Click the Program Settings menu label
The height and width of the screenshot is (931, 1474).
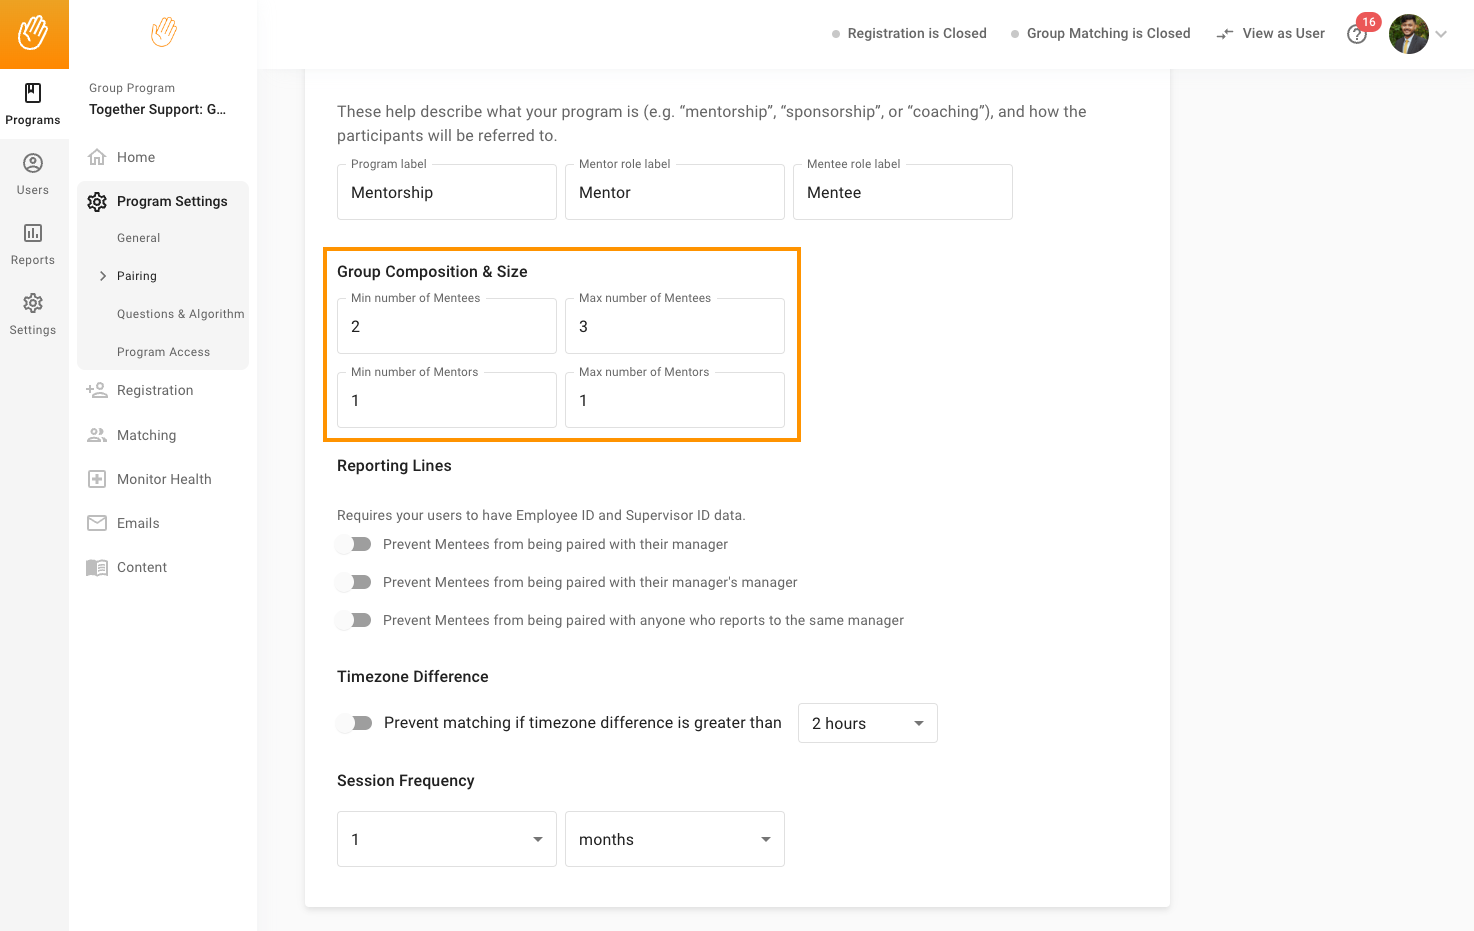172,201
